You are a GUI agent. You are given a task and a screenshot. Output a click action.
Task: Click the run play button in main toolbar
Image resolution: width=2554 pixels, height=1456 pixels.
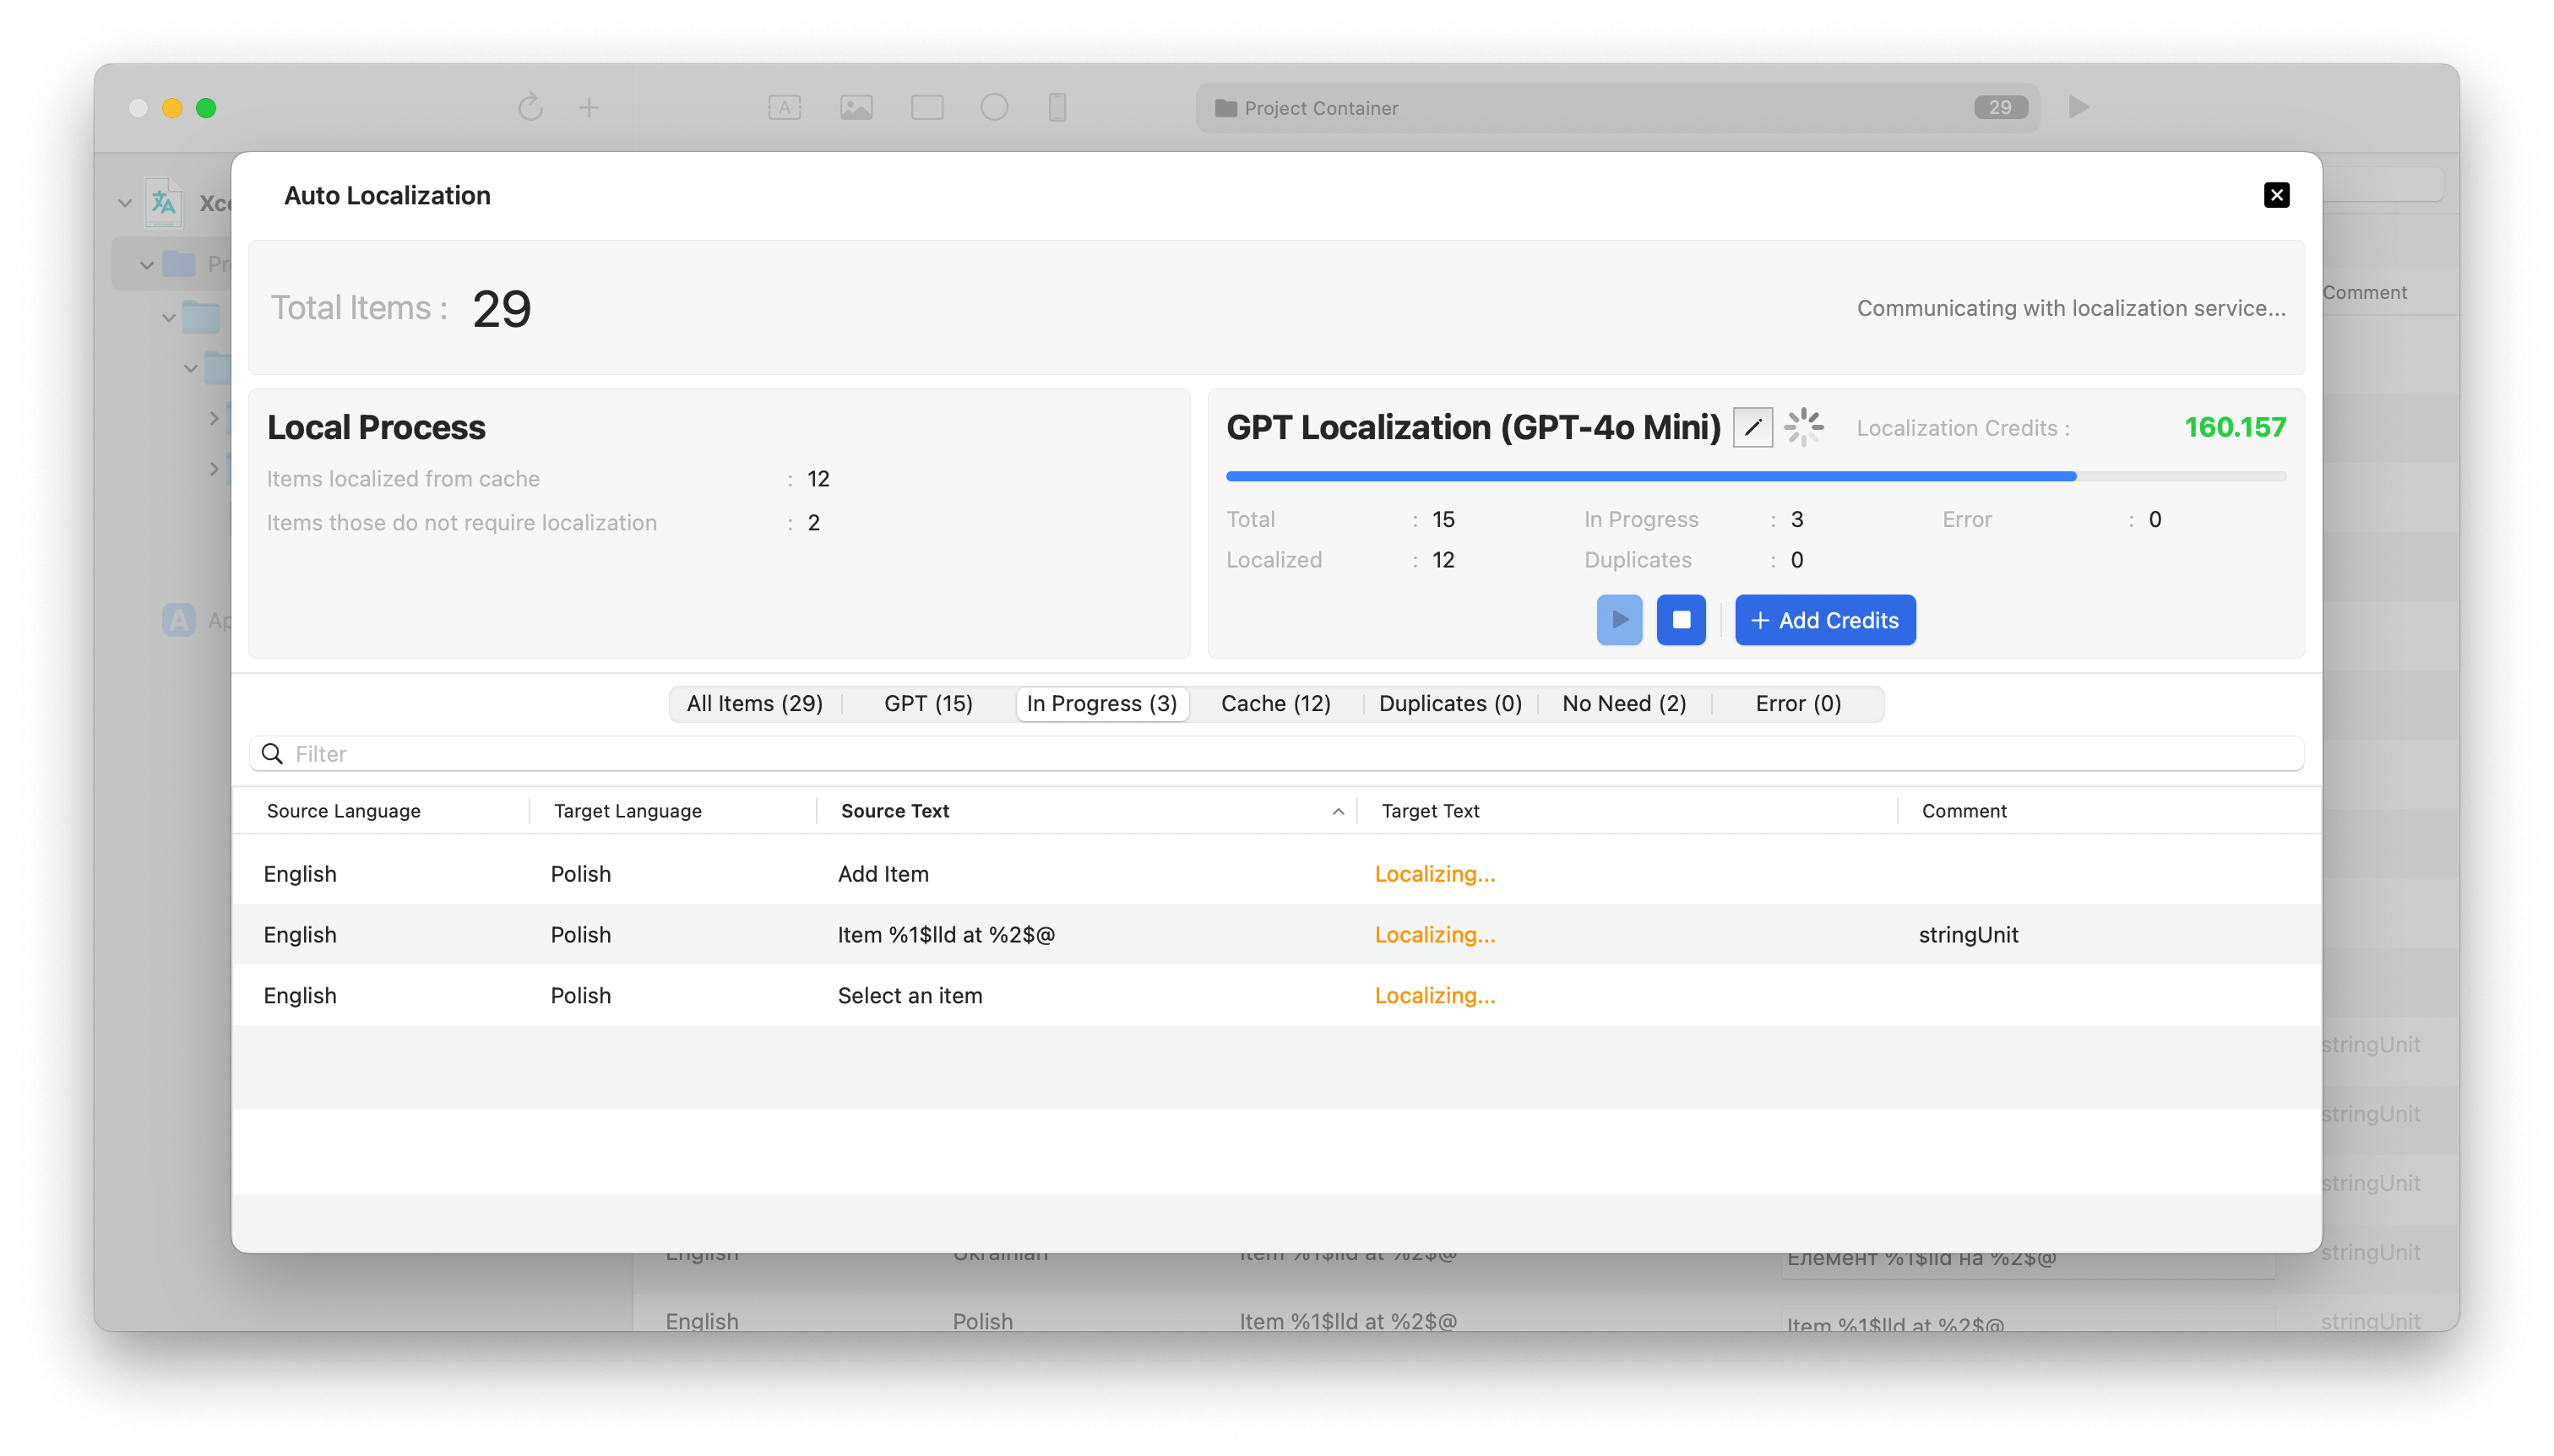point(2079,107)
